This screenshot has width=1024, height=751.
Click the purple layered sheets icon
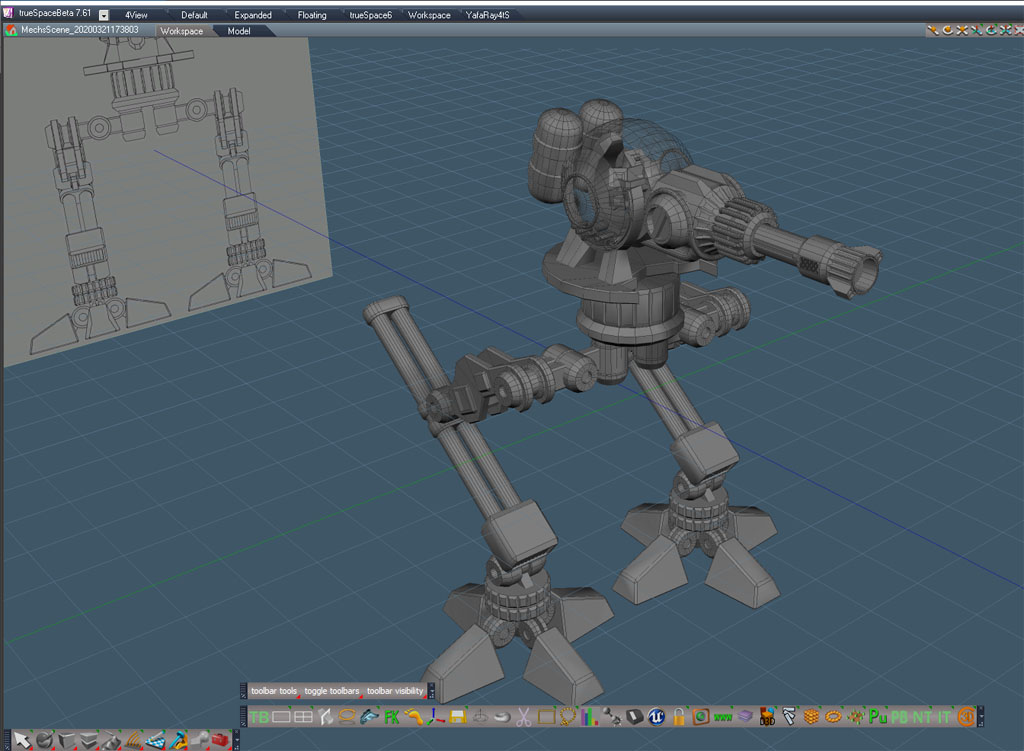click(x=745, y=717)
